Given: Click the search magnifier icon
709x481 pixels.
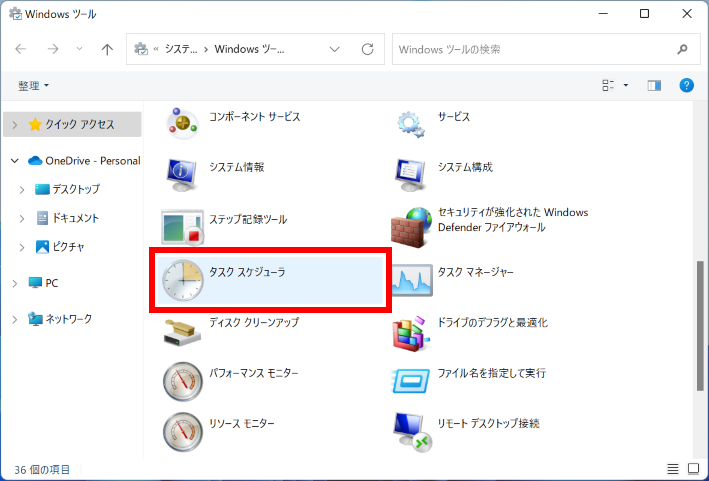Looking at the screenshot, I should 682,49.
